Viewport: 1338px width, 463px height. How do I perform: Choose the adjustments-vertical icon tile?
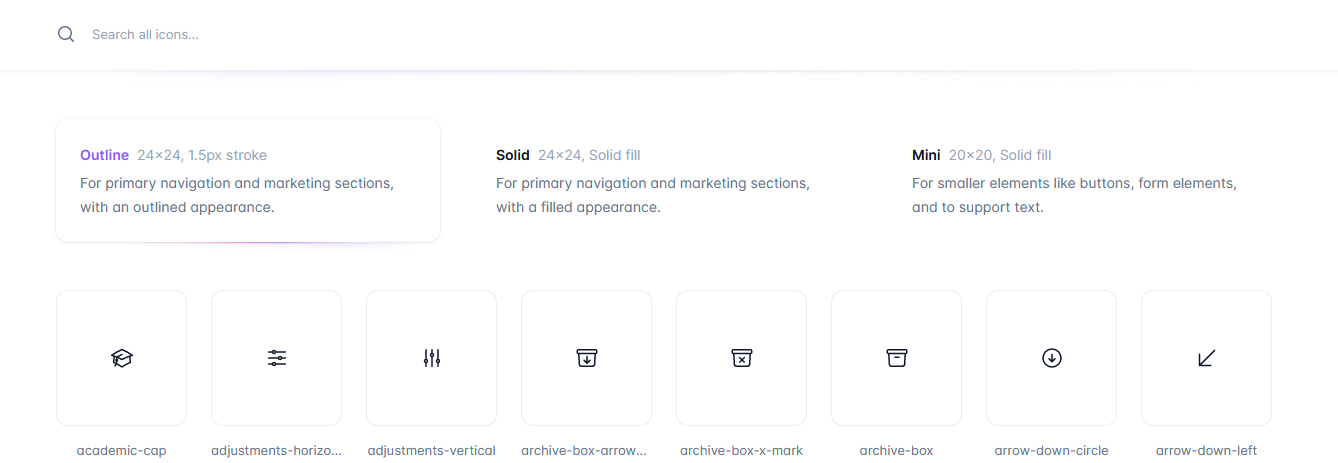coord(431,358)
